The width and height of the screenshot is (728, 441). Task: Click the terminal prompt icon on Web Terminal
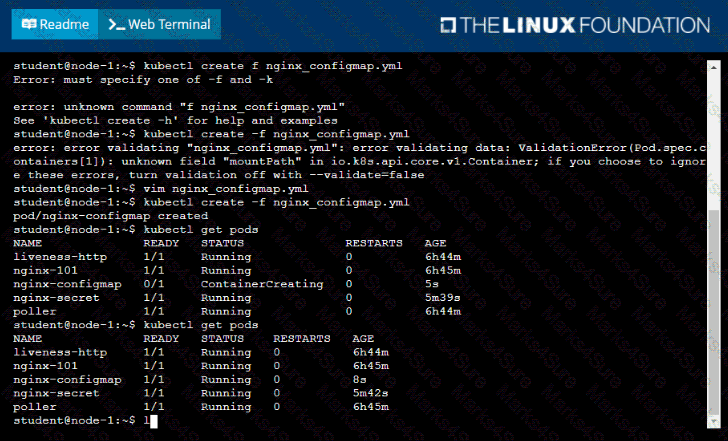[117, 24]
